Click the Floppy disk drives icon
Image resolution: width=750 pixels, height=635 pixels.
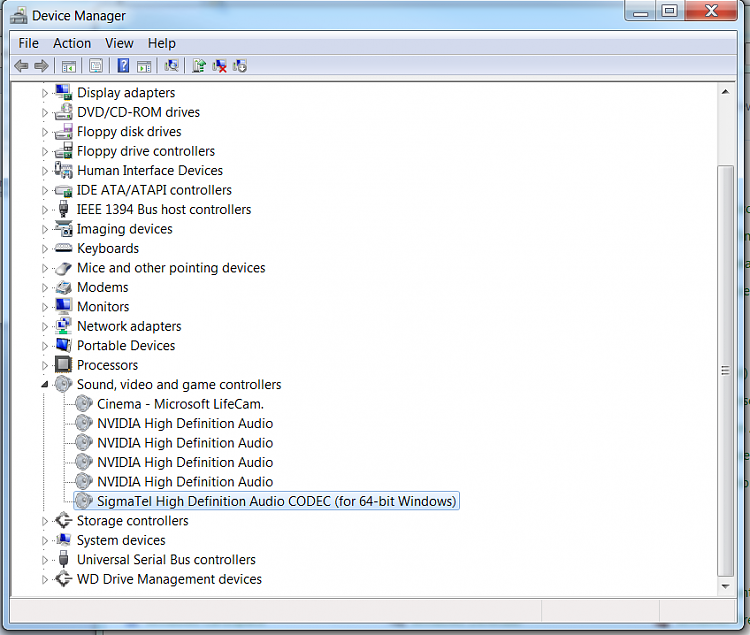tap(63, 131)
